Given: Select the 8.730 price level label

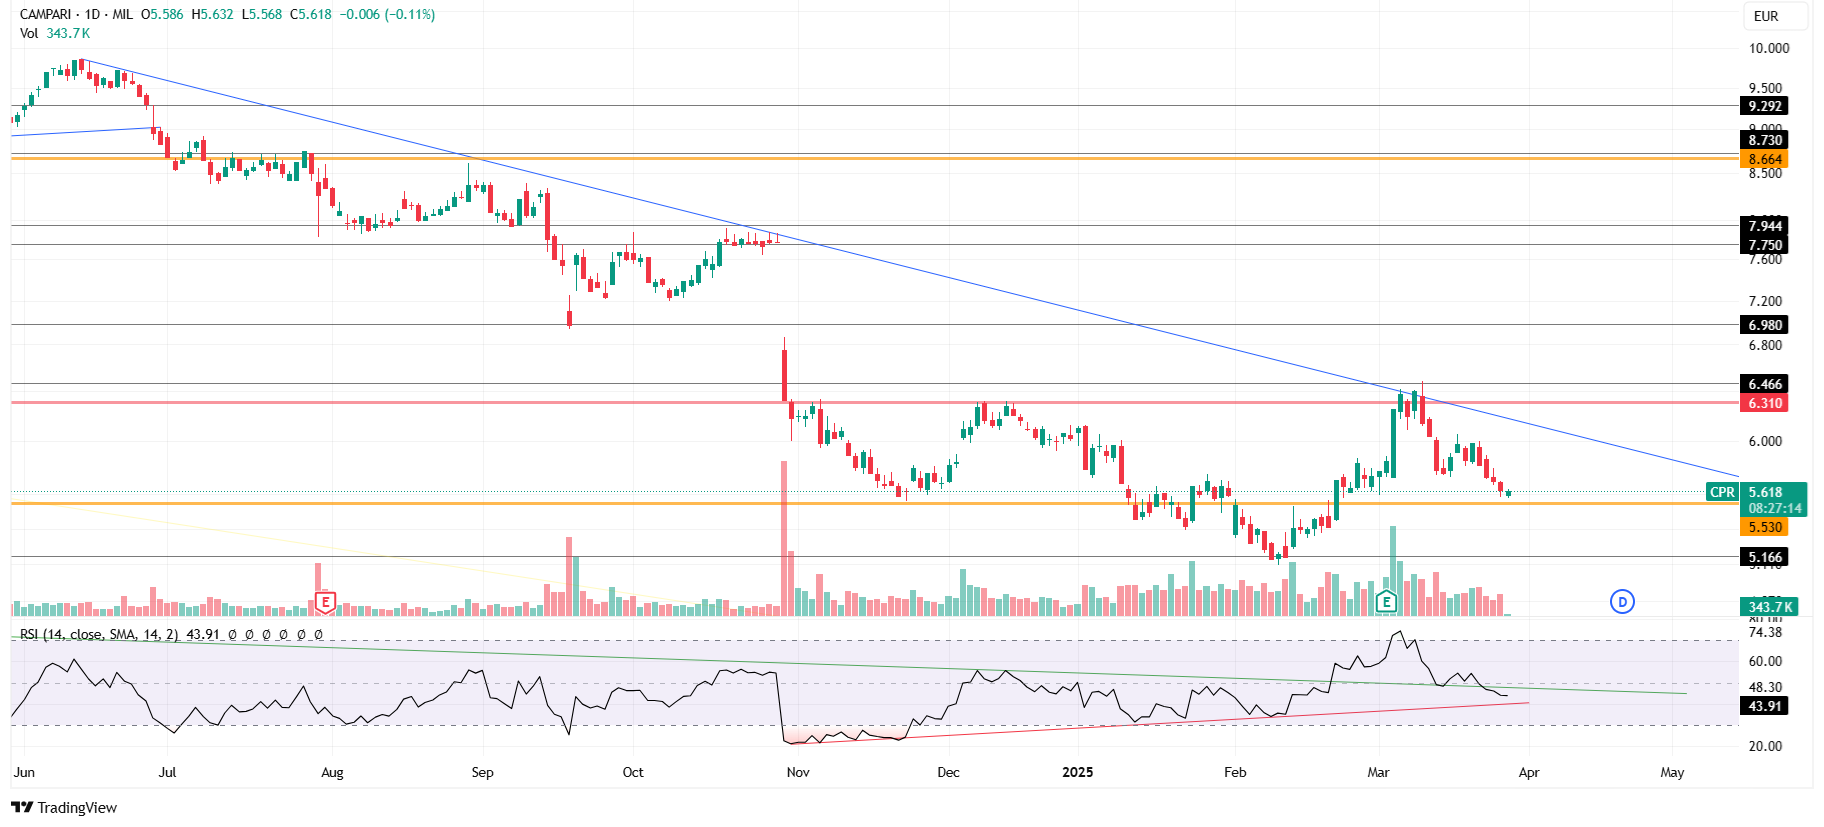Looking at the screenshot, I should click(x=1764, y=140).
